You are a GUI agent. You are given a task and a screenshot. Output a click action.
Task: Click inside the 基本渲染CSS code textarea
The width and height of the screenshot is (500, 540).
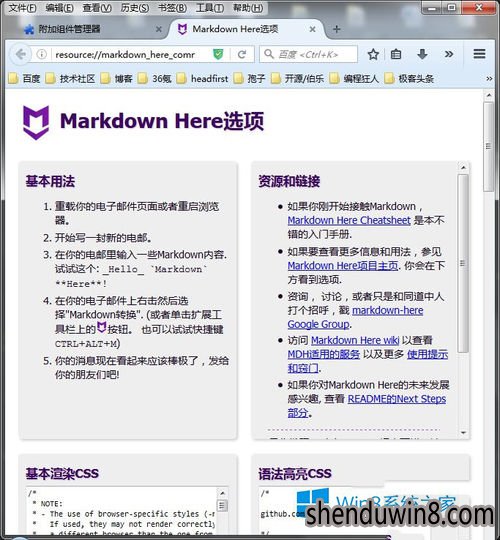[x=121, y=511]
